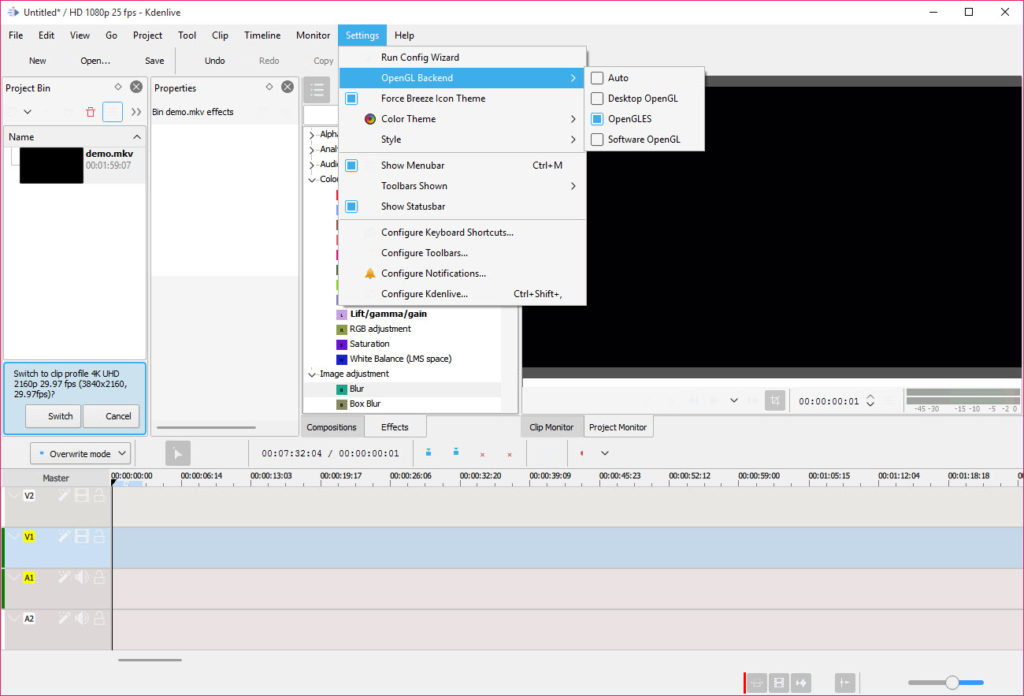Click the monitor timecode field 00:00:00:01

pos(828,401)
